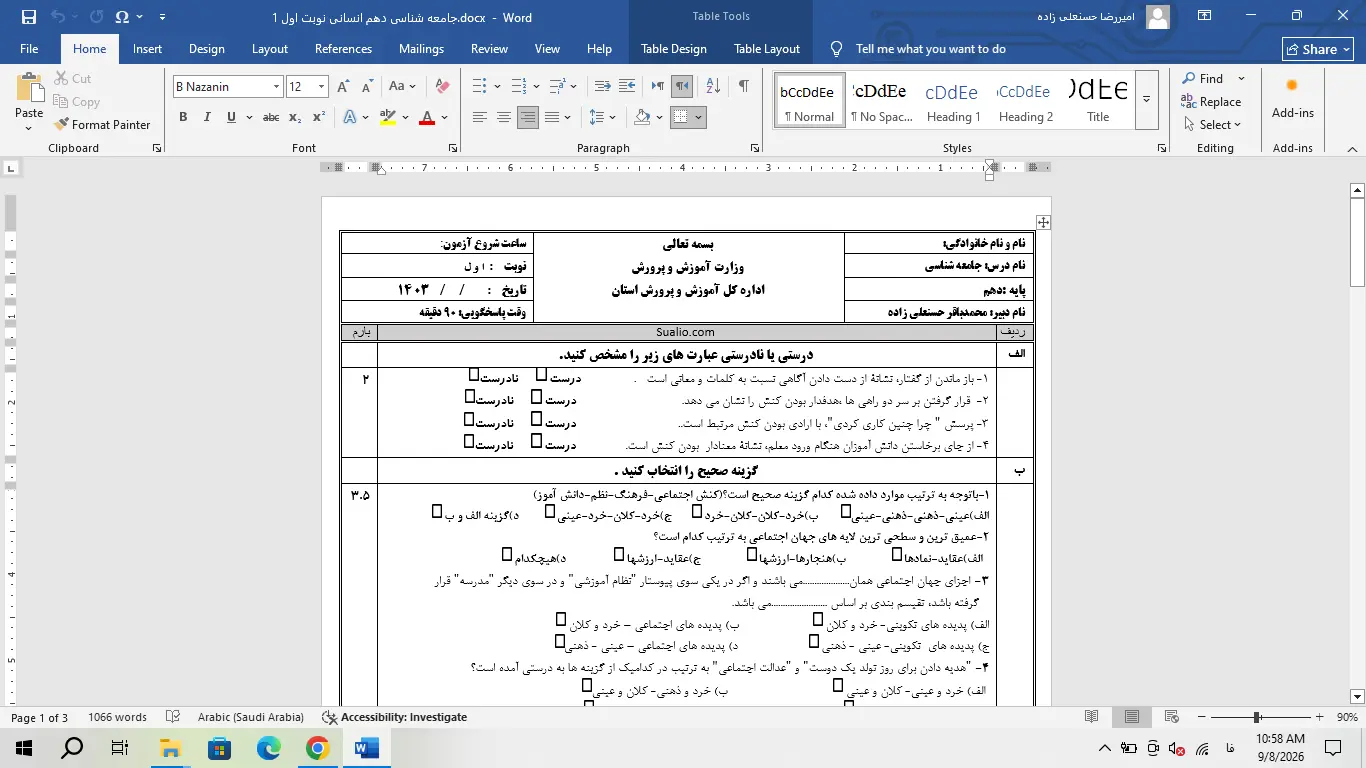Viewport: 1366px width, 768px height.
Task: Increase font size with Grow Font
Action: click(345, 87)
